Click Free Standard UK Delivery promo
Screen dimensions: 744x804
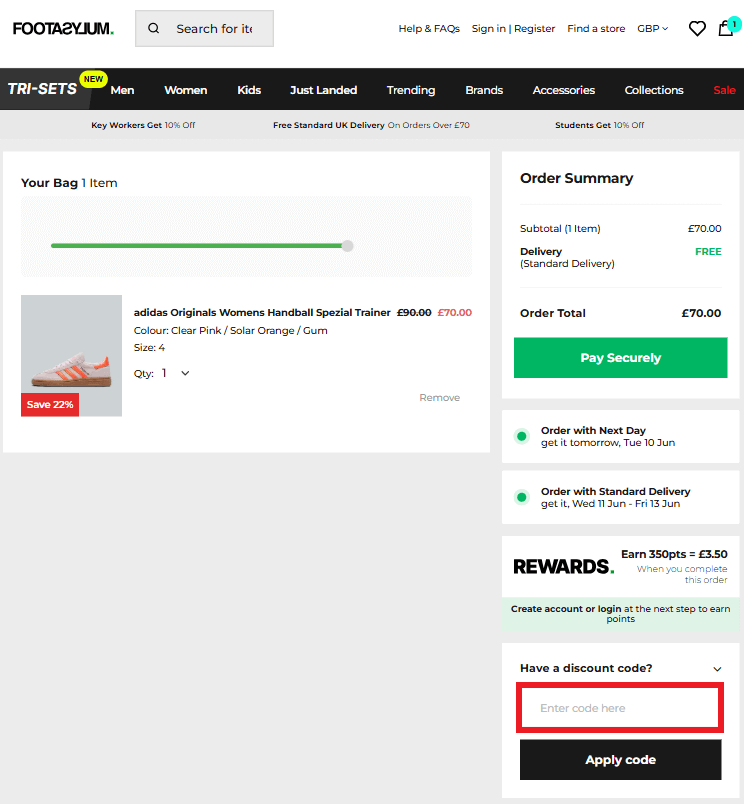click(x=371, y=125)
